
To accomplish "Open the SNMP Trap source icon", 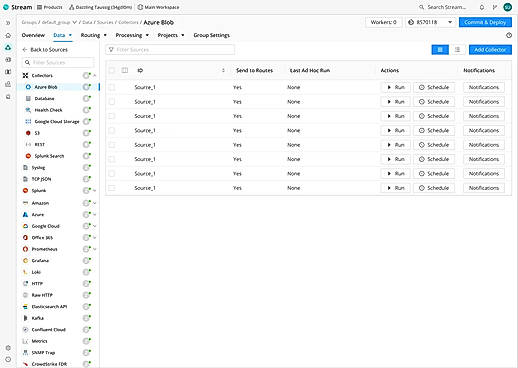I will [x=25, y=353].
